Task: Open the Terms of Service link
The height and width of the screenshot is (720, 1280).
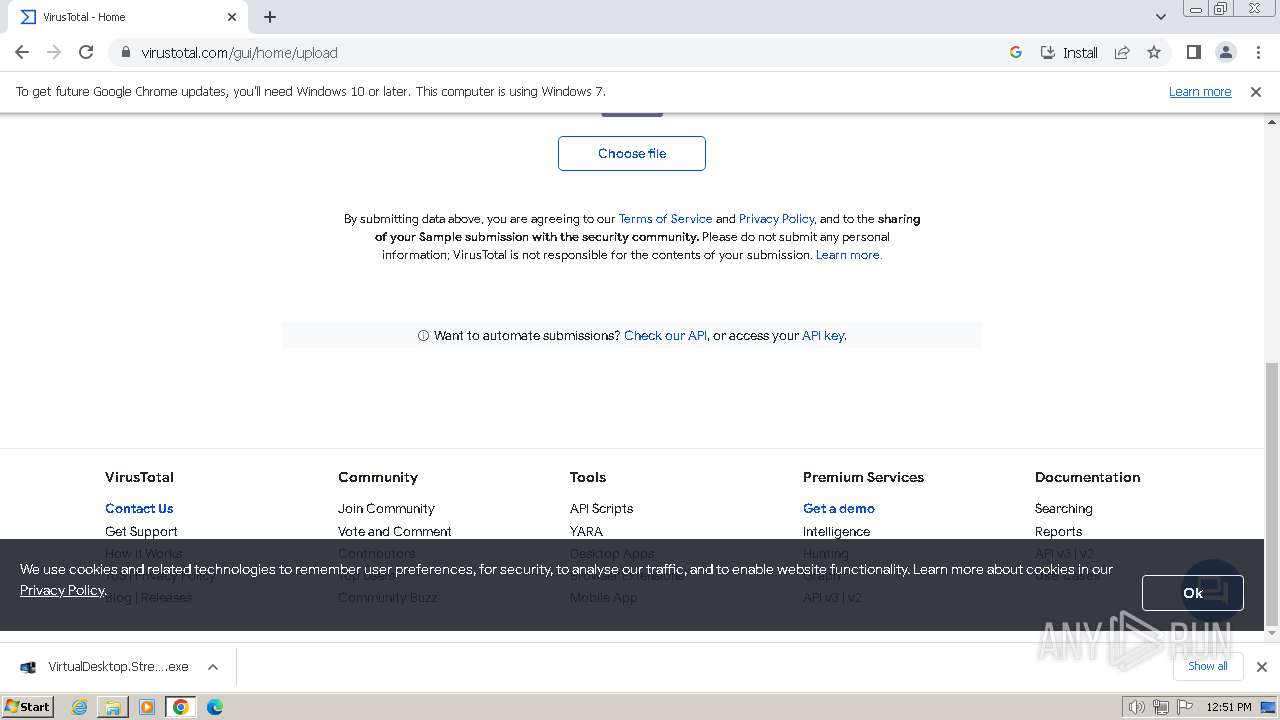Action: pyautogui.click(x=665, y=218)
